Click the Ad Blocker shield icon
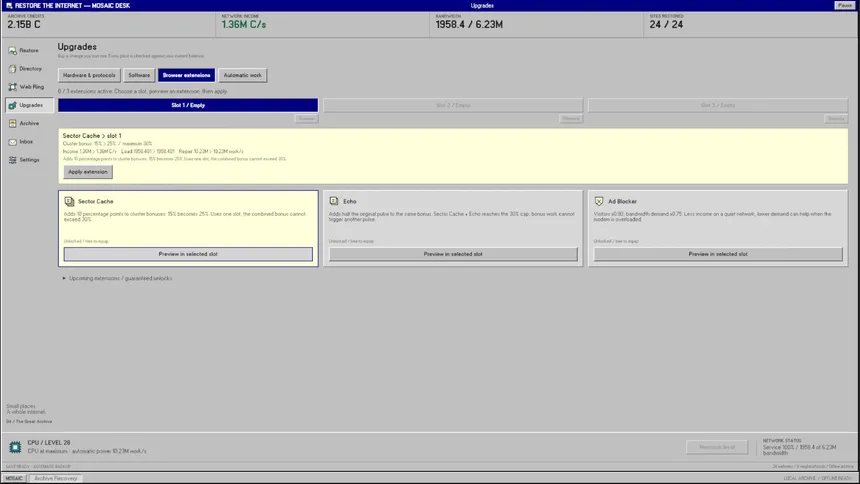This screenshot has height=484, width=860. (x=599, y=201)
